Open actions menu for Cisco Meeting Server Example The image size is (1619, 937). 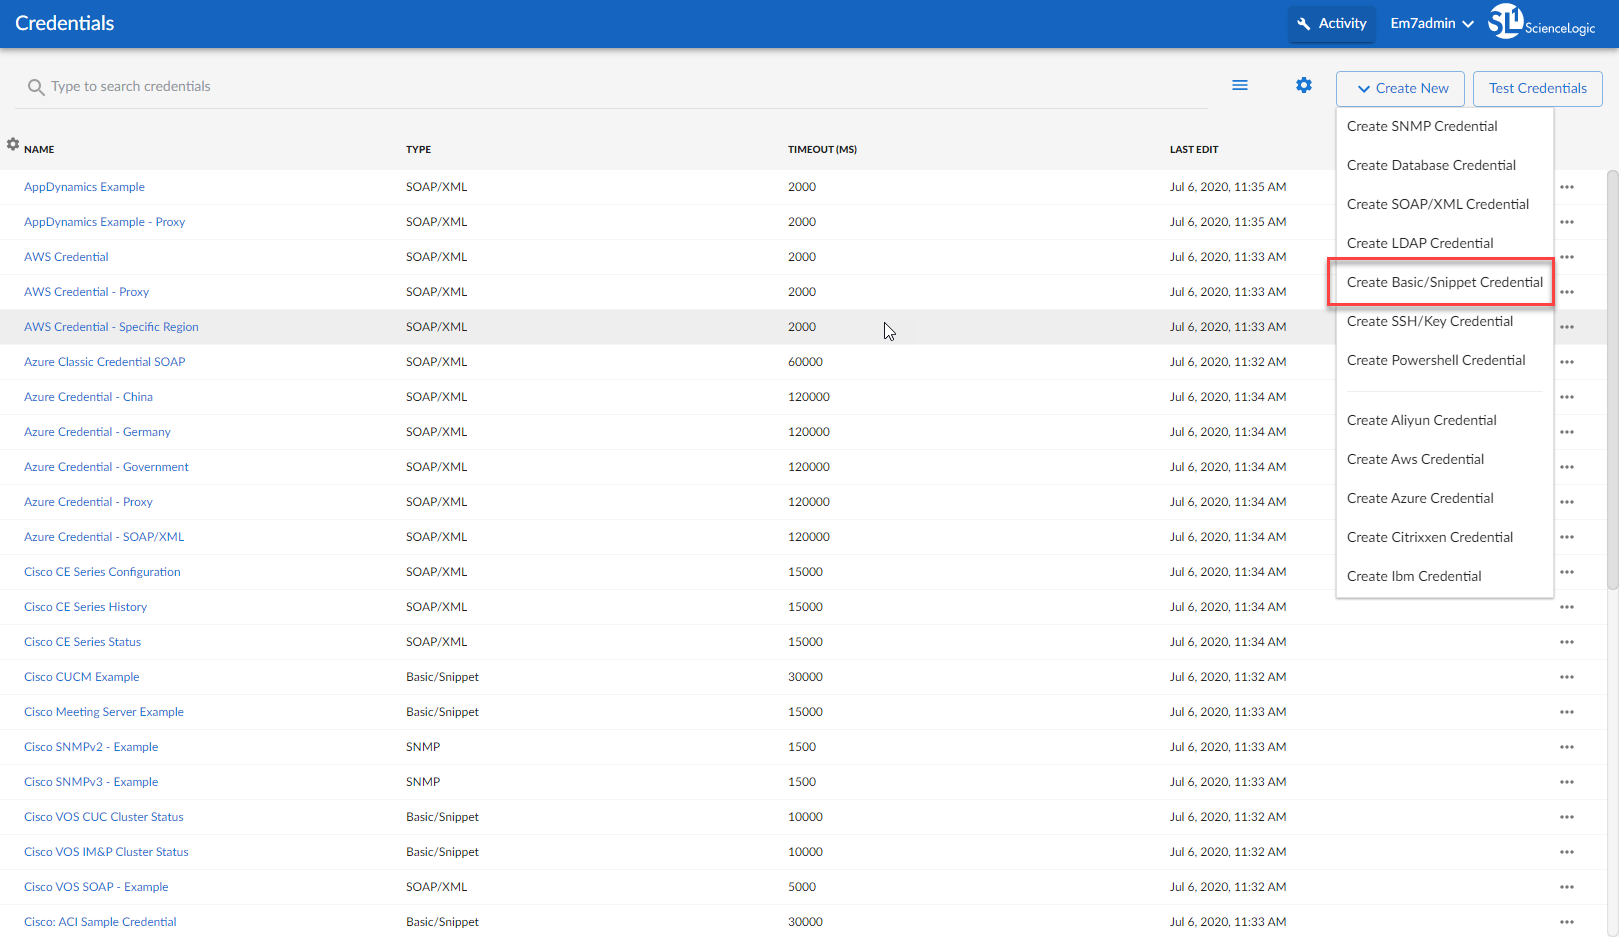[1567, 712]
